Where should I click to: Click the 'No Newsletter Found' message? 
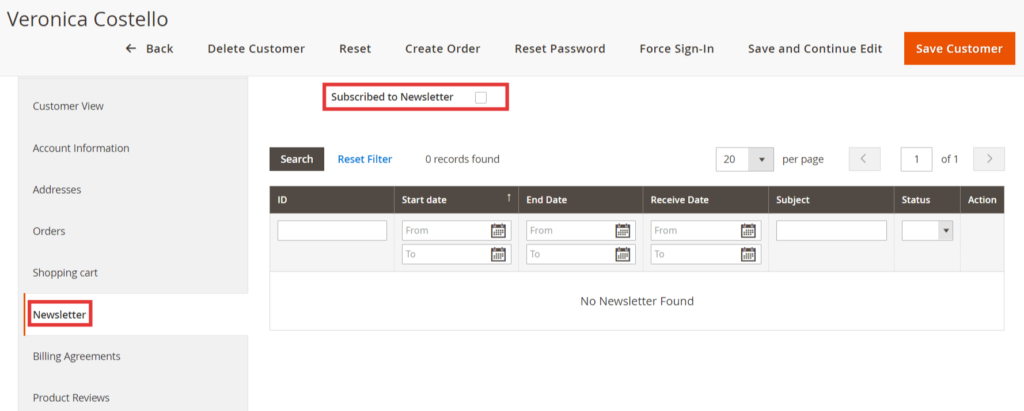(x=637, y=301)
